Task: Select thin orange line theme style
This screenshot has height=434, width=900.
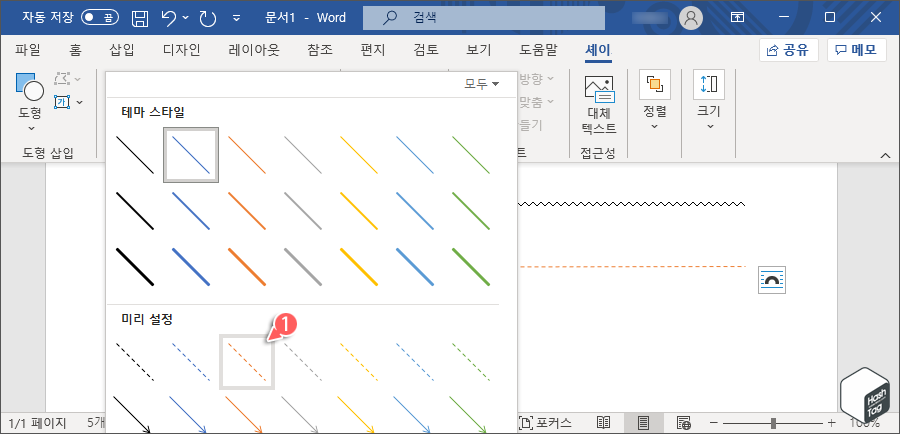Action: 247,155
